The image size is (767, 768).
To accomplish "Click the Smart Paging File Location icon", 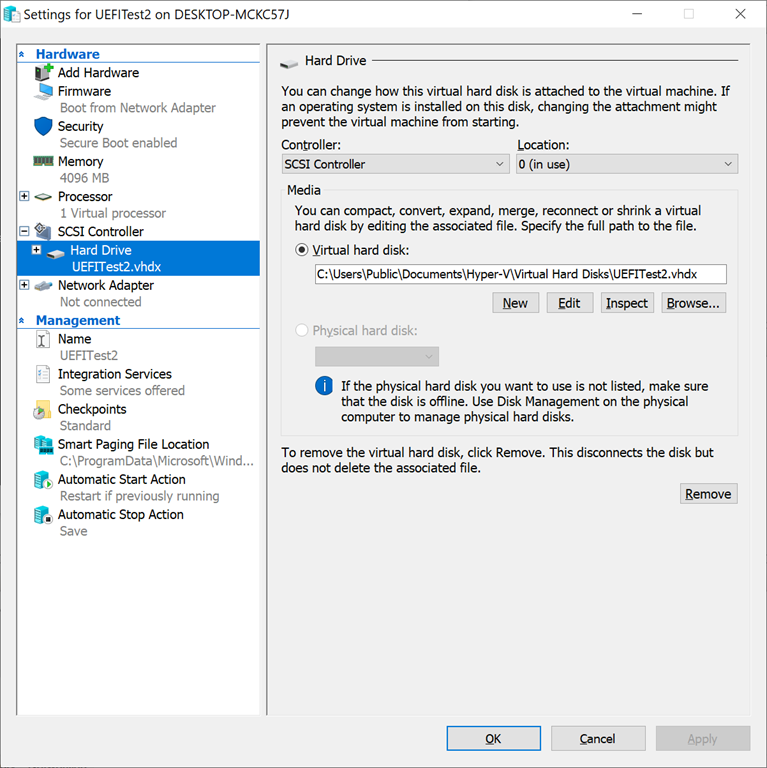I will point(43,445).
